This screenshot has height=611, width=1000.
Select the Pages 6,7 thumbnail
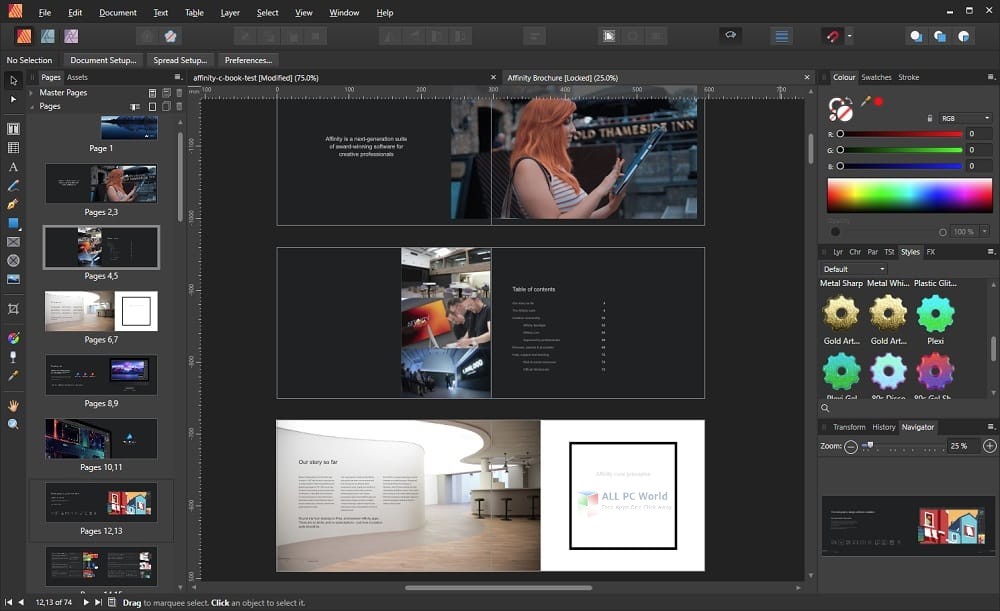[x=101, y=311]
